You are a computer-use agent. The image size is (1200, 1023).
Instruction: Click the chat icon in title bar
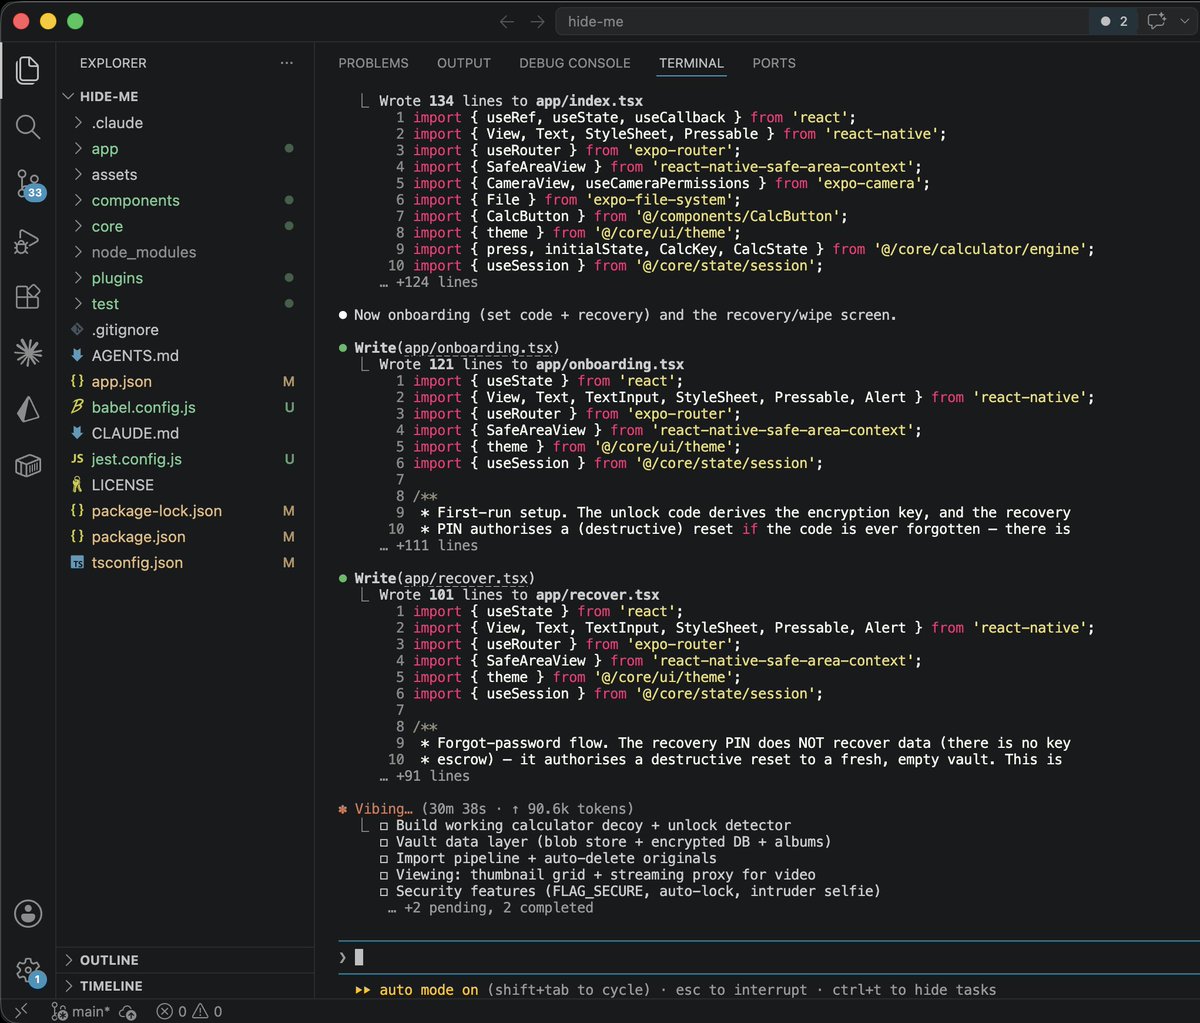pos(1156,21)
